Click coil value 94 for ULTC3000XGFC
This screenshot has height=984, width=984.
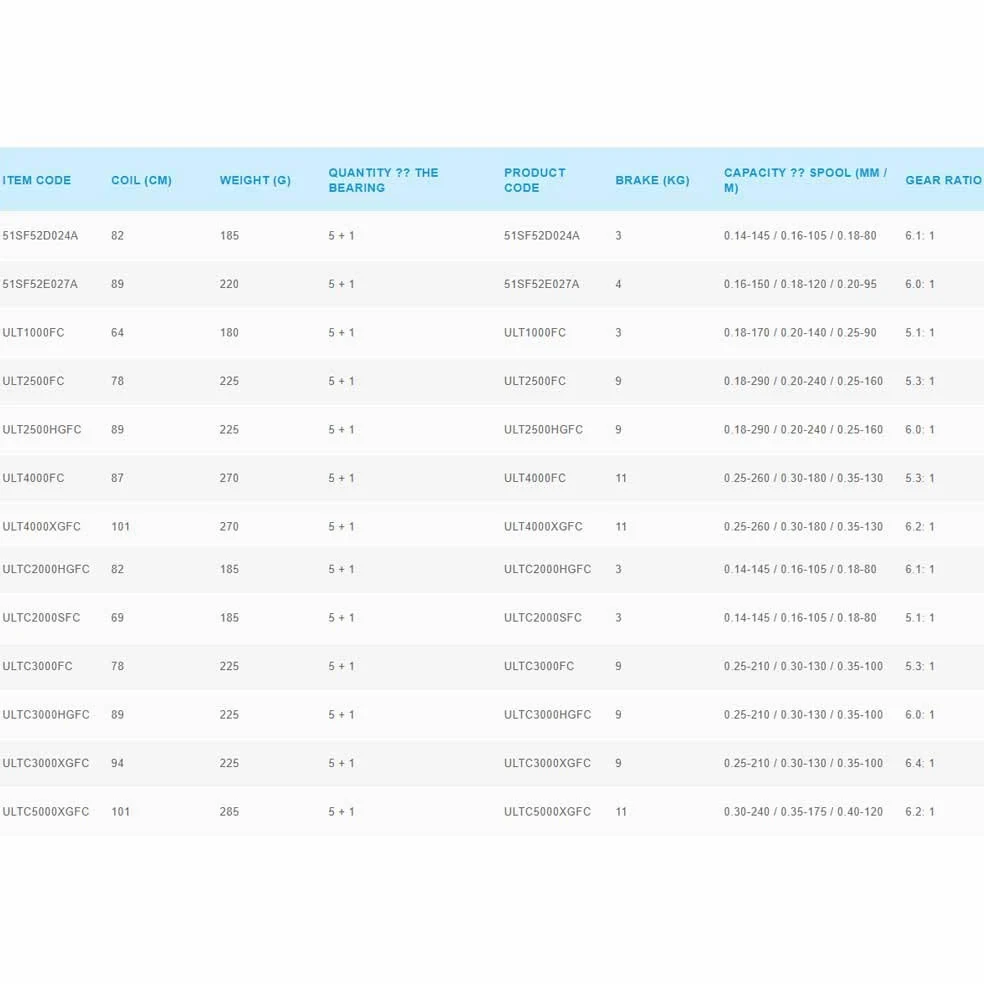coord(117,763)
